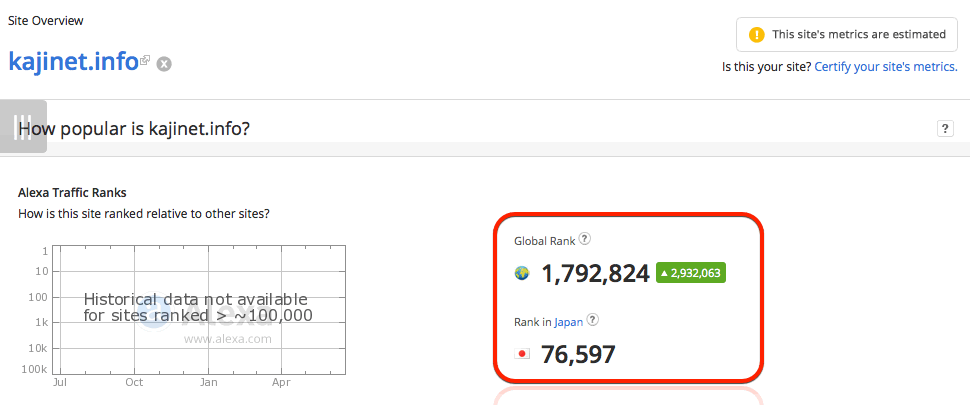
Task: Click the green rank change badge 2,932,063
Action: (x=690, y=273)
